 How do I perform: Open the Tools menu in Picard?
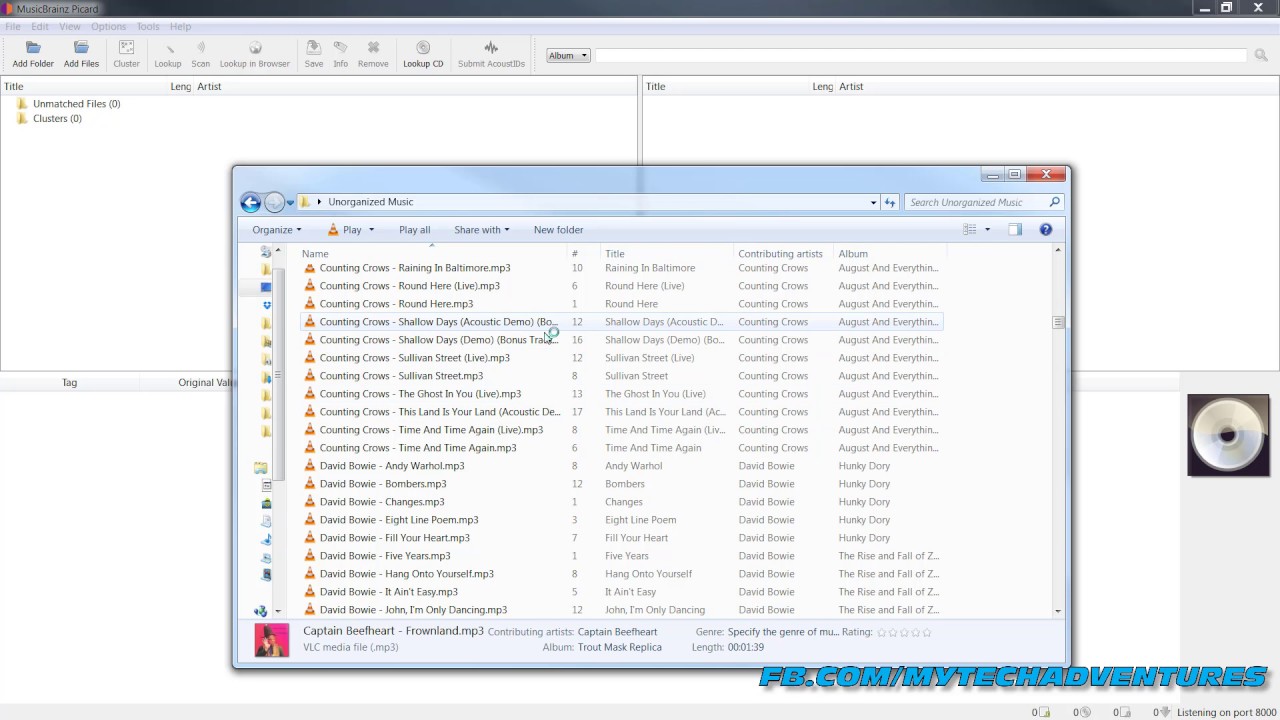click(148, 26)
